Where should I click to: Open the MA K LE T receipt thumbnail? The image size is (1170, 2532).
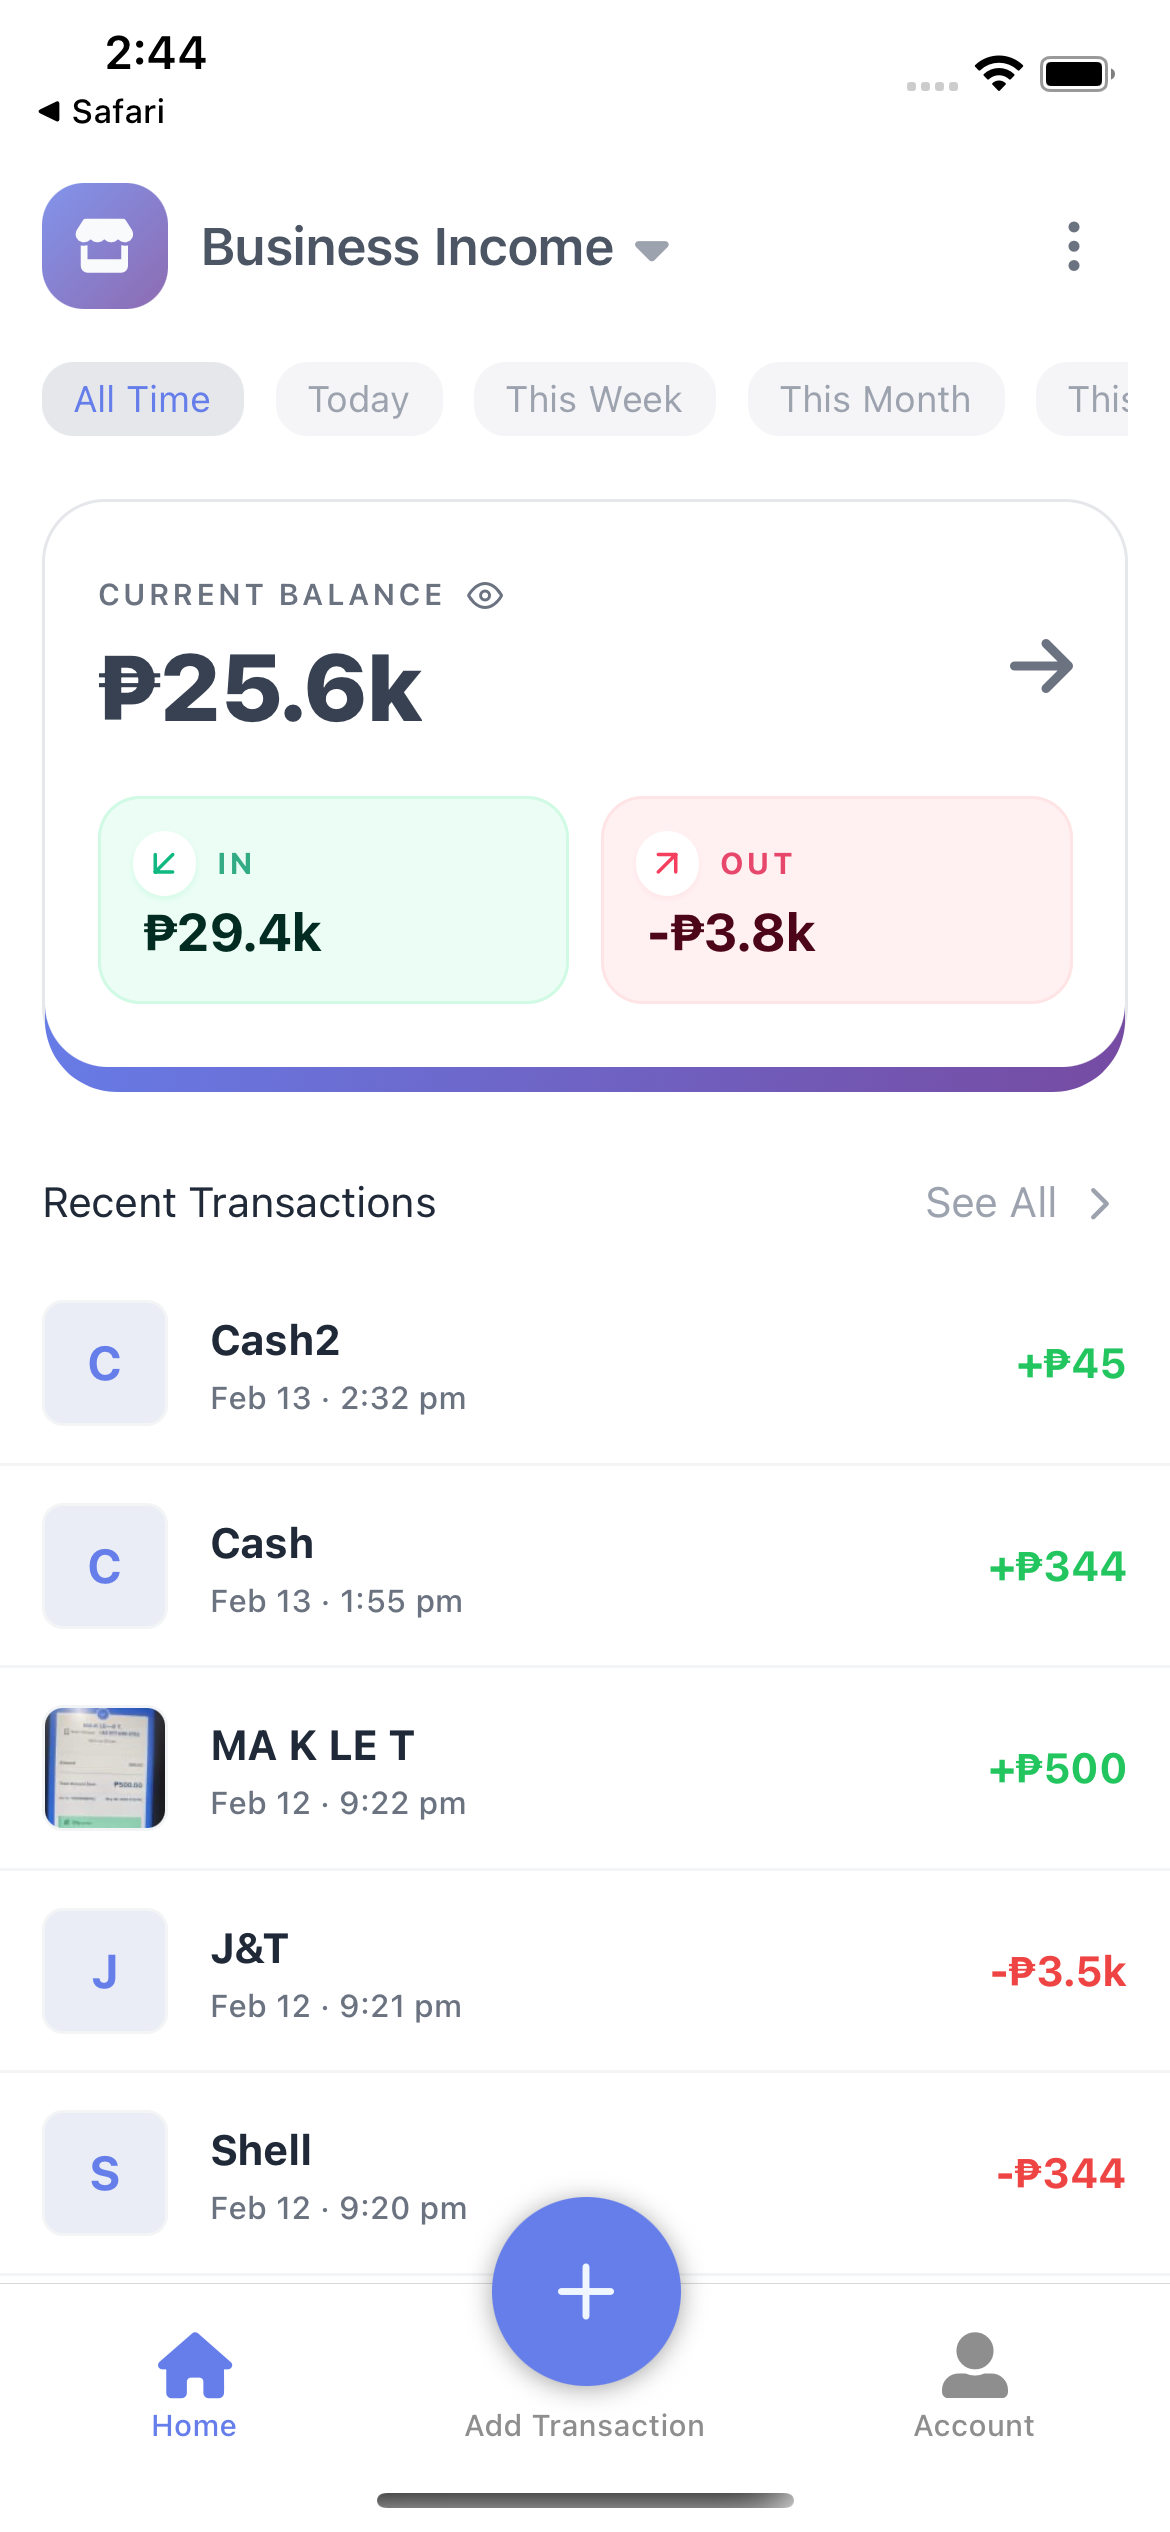click(105, 1768)
